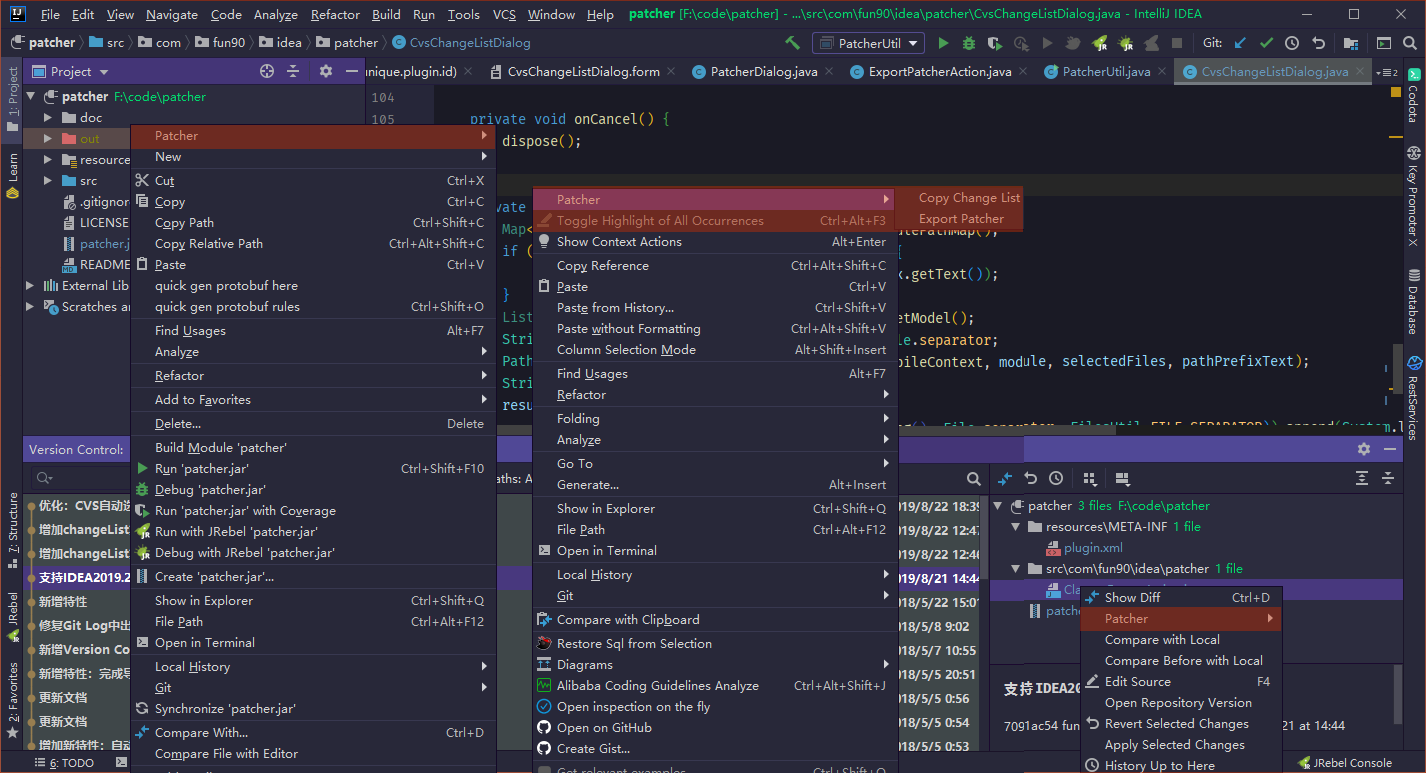The image size is (1426, 773).
Task: Select Build Module 'patcher' menu entry
Action: pos(313,448)
